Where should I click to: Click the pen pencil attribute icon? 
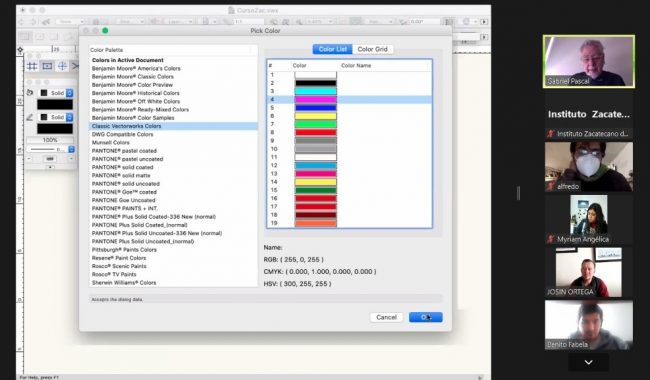click(x=29, y=117)
